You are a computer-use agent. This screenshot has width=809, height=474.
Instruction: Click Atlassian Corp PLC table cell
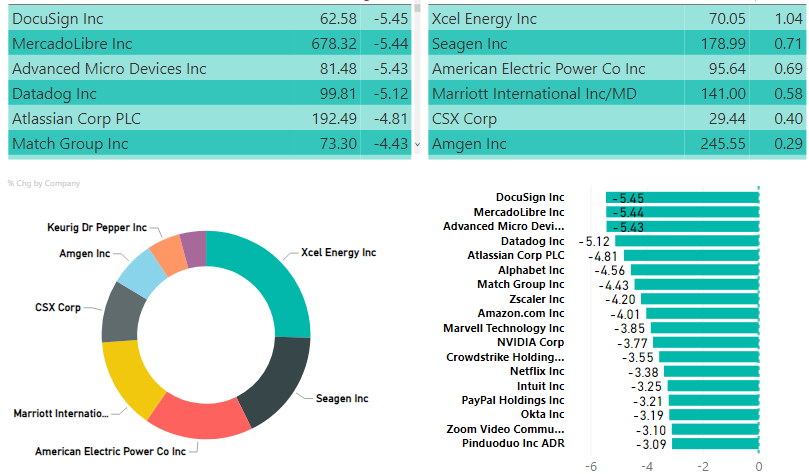[x=76, y=119]
